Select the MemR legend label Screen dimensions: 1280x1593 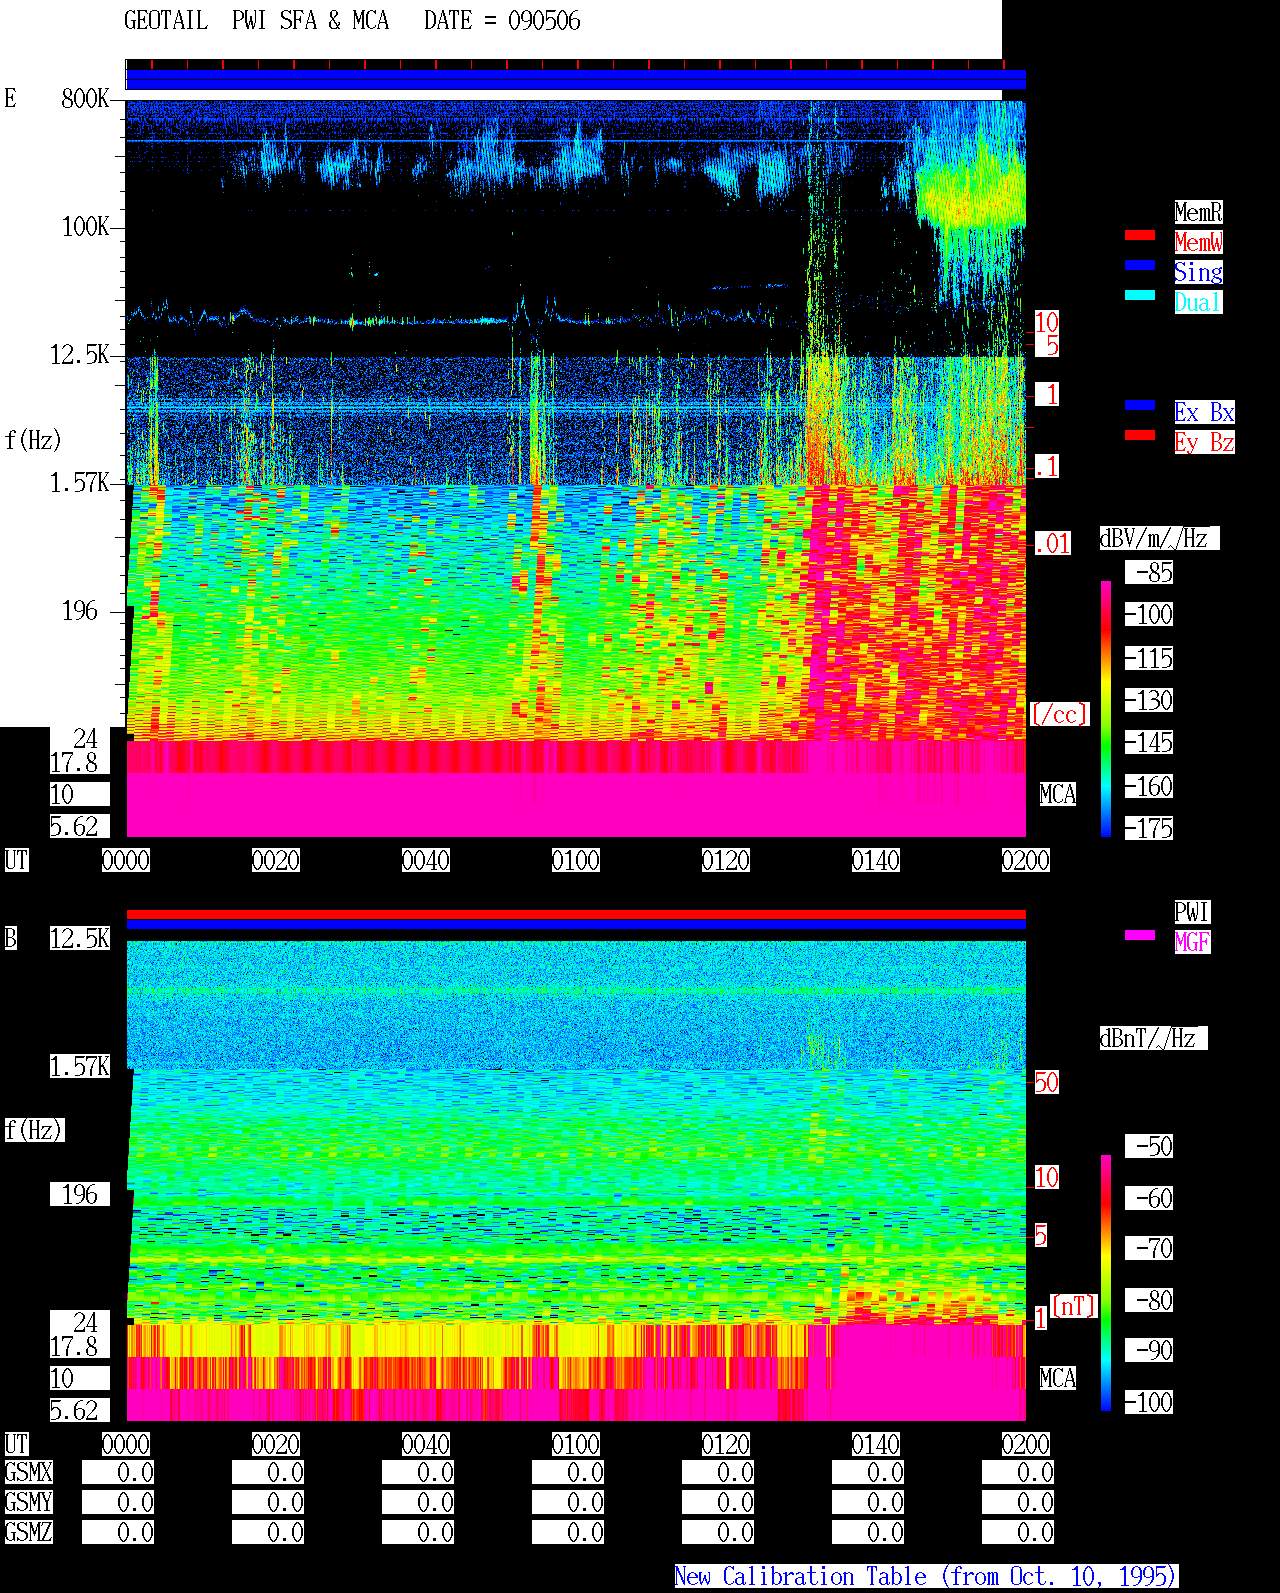[1198, 212]
